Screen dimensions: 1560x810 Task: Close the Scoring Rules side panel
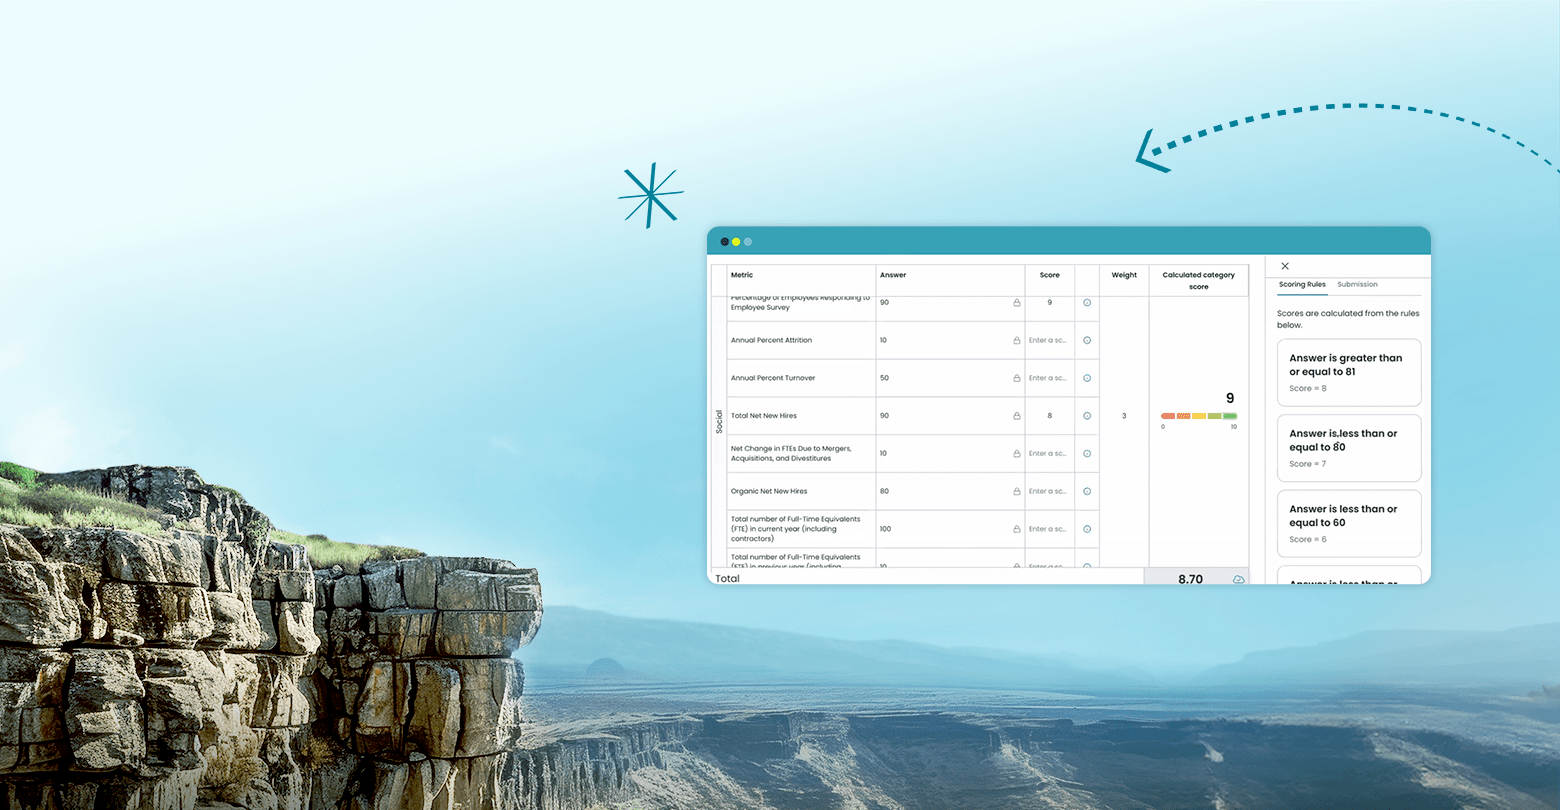pos(1285,266)
